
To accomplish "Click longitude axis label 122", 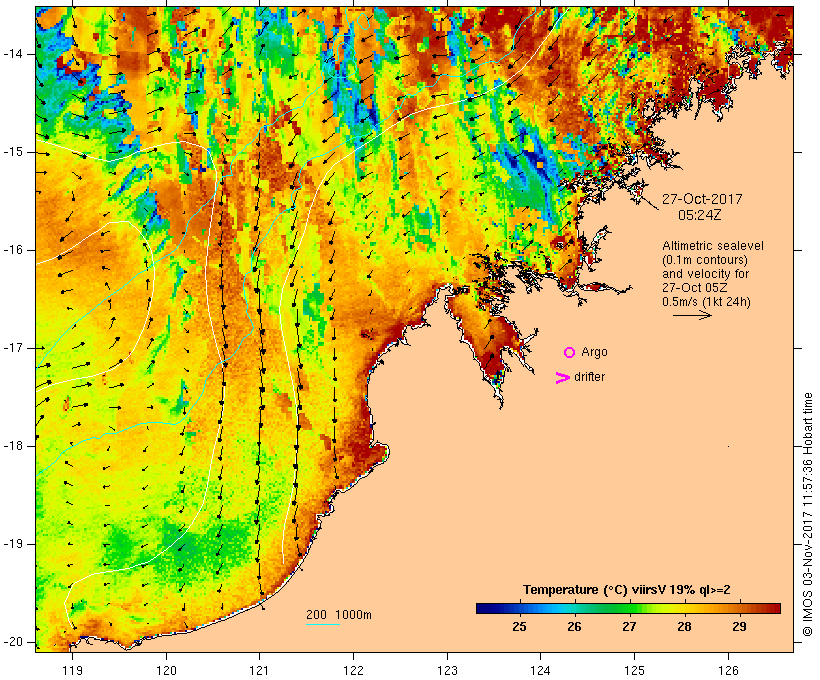I will click(x=354, y=671).
